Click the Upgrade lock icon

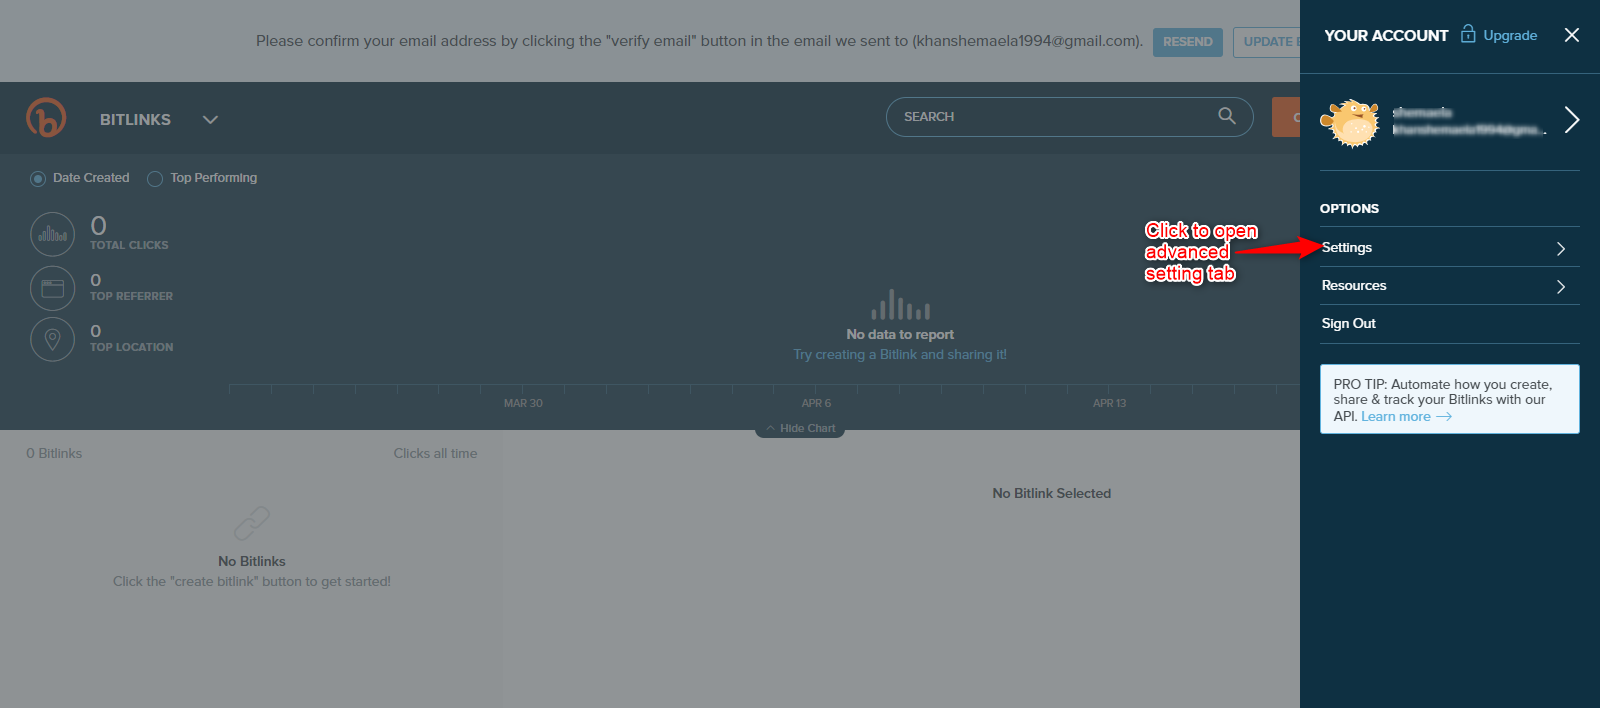(x=1468, y=34)
